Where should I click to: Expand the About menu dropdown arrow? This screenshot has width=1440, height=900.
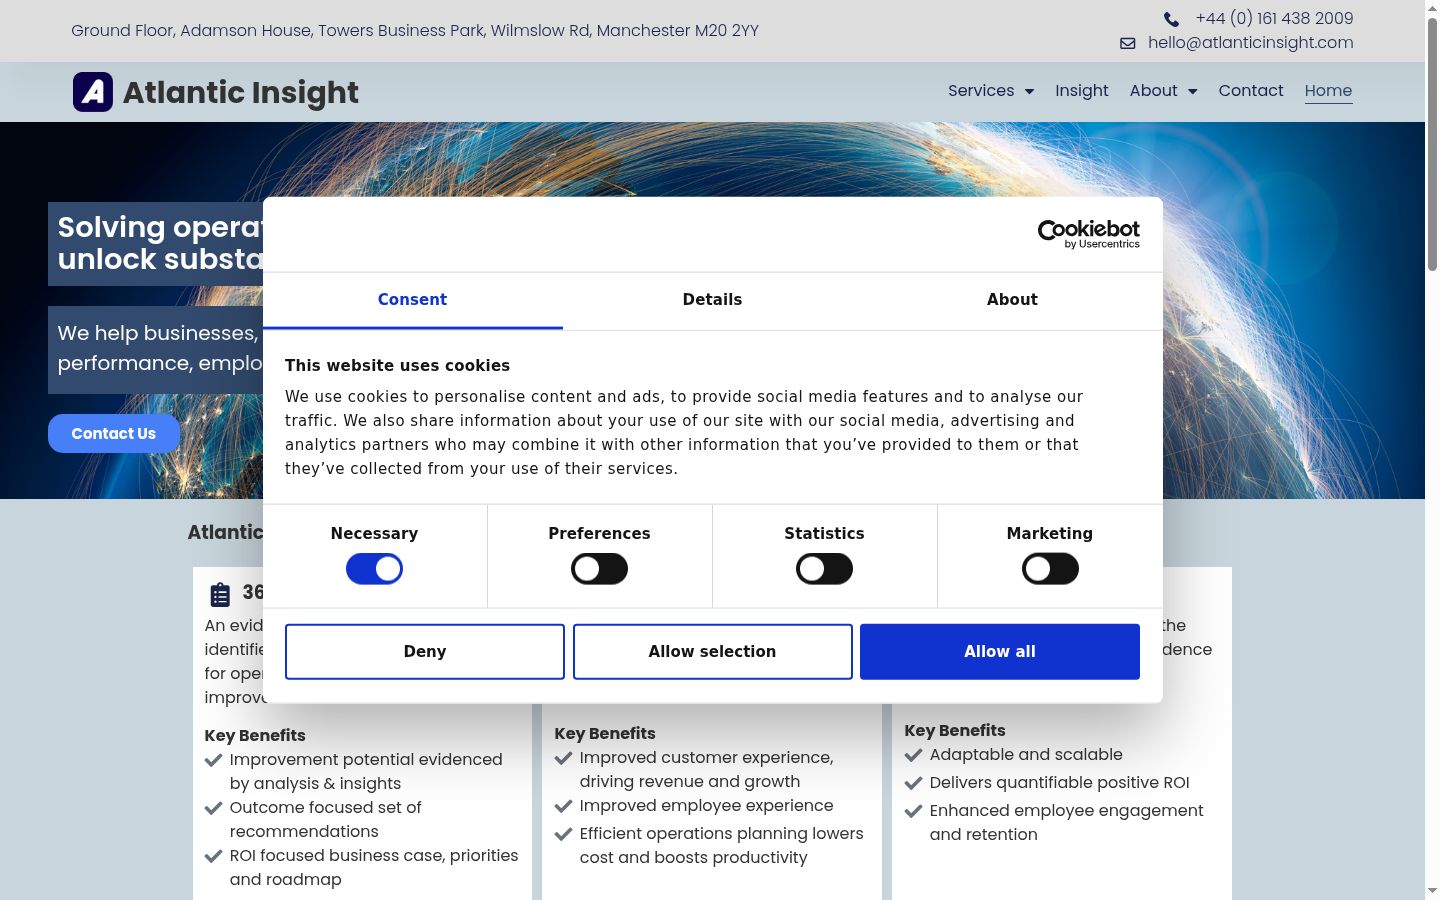click(x=1192, y=91)
